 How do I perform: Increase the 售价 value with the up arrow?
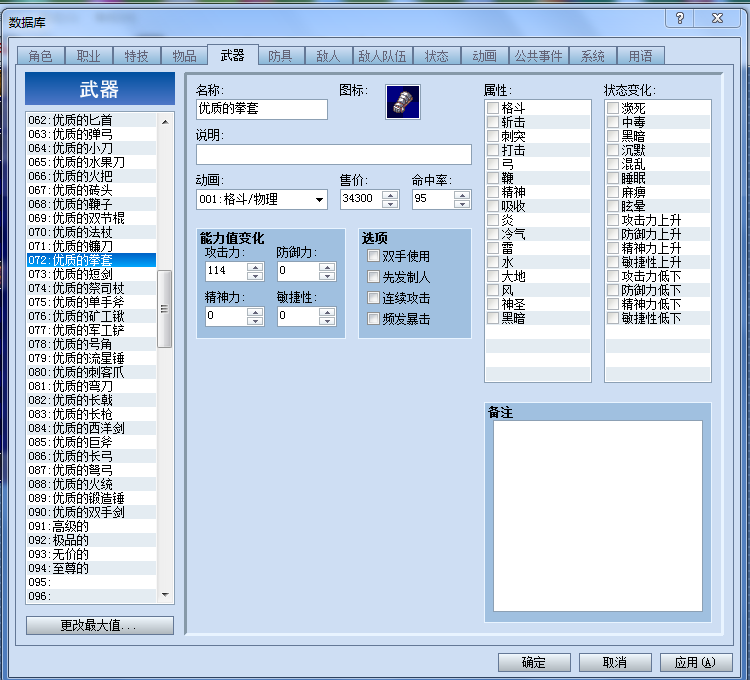390,195
